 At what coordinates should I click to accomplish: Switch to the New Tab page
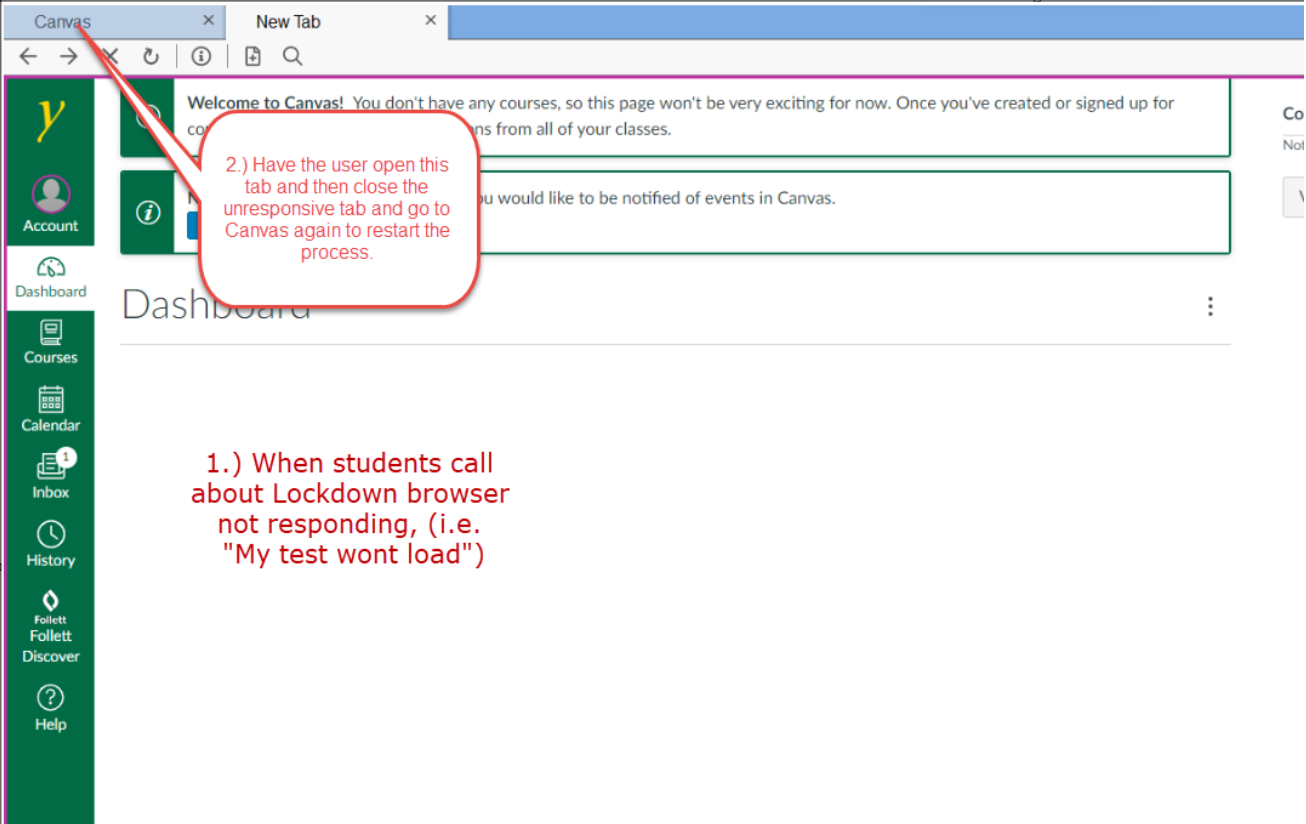tap(288, 20)
